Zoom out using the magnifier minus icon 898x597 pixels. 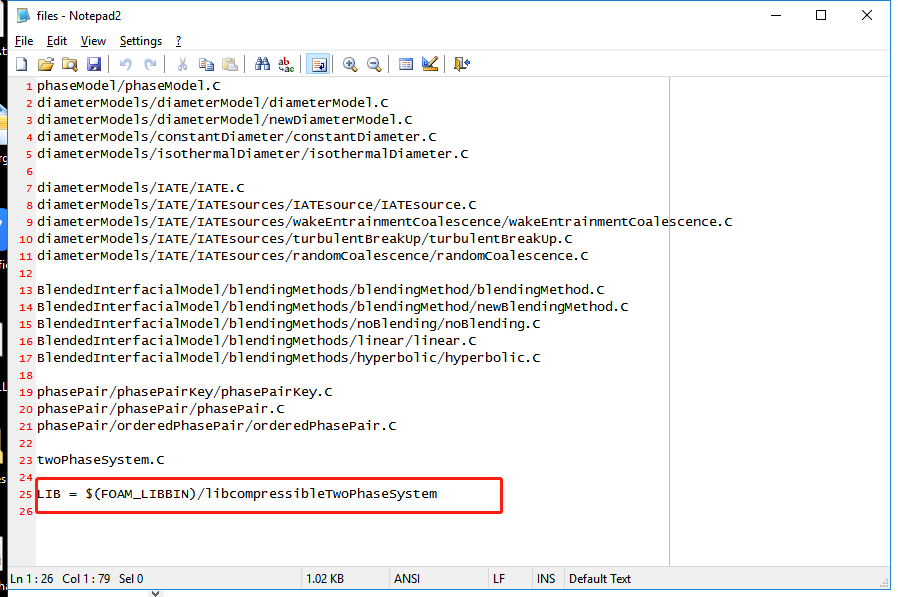tap(374, 64)
